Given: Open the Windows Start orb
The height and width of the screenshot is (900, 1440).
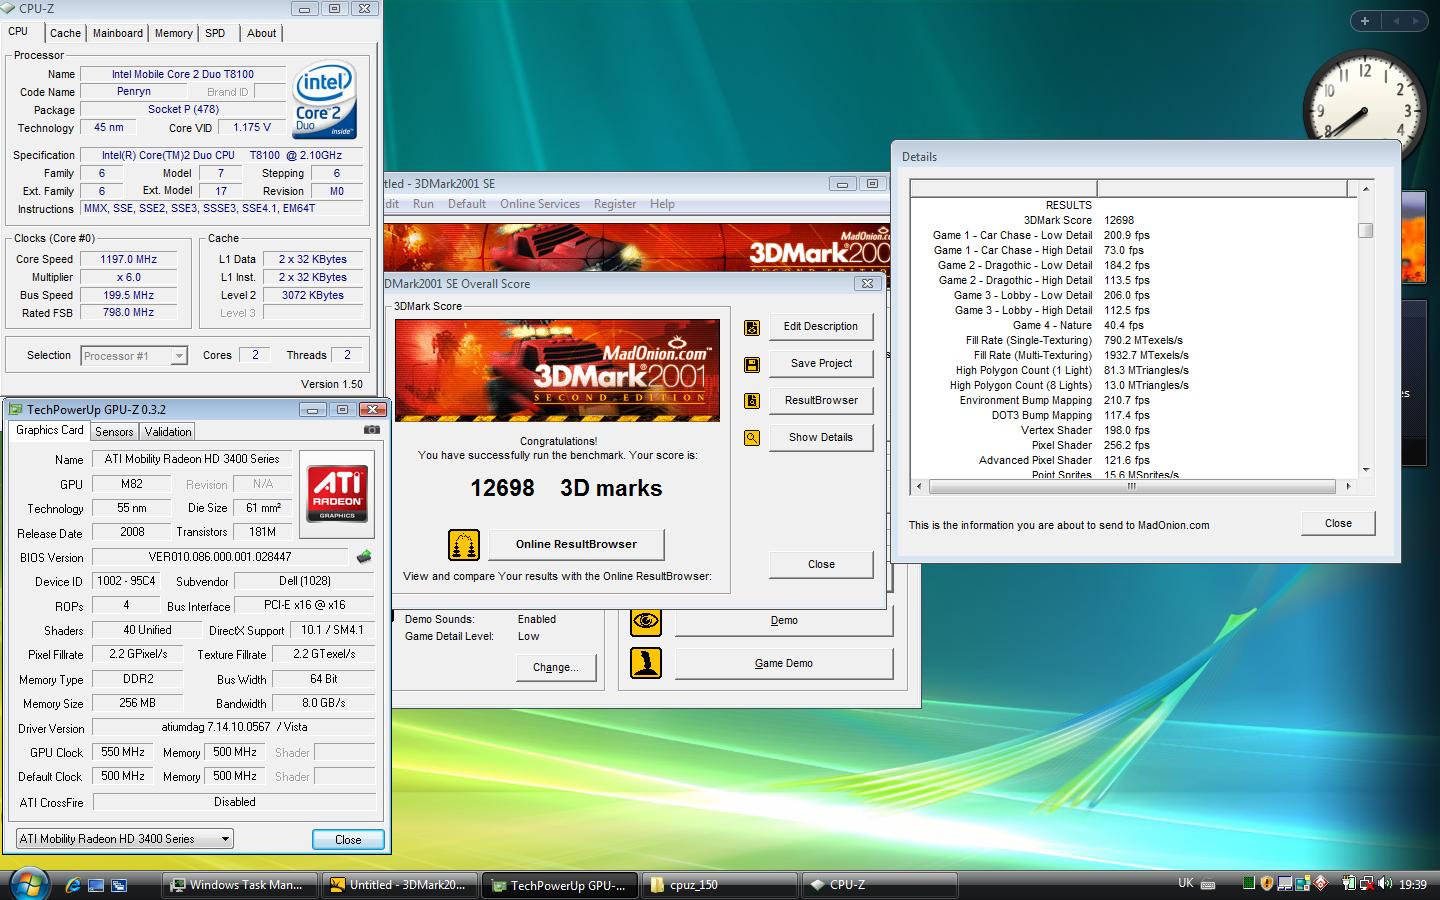Looking at the screenshot, I should coord(27,884).
